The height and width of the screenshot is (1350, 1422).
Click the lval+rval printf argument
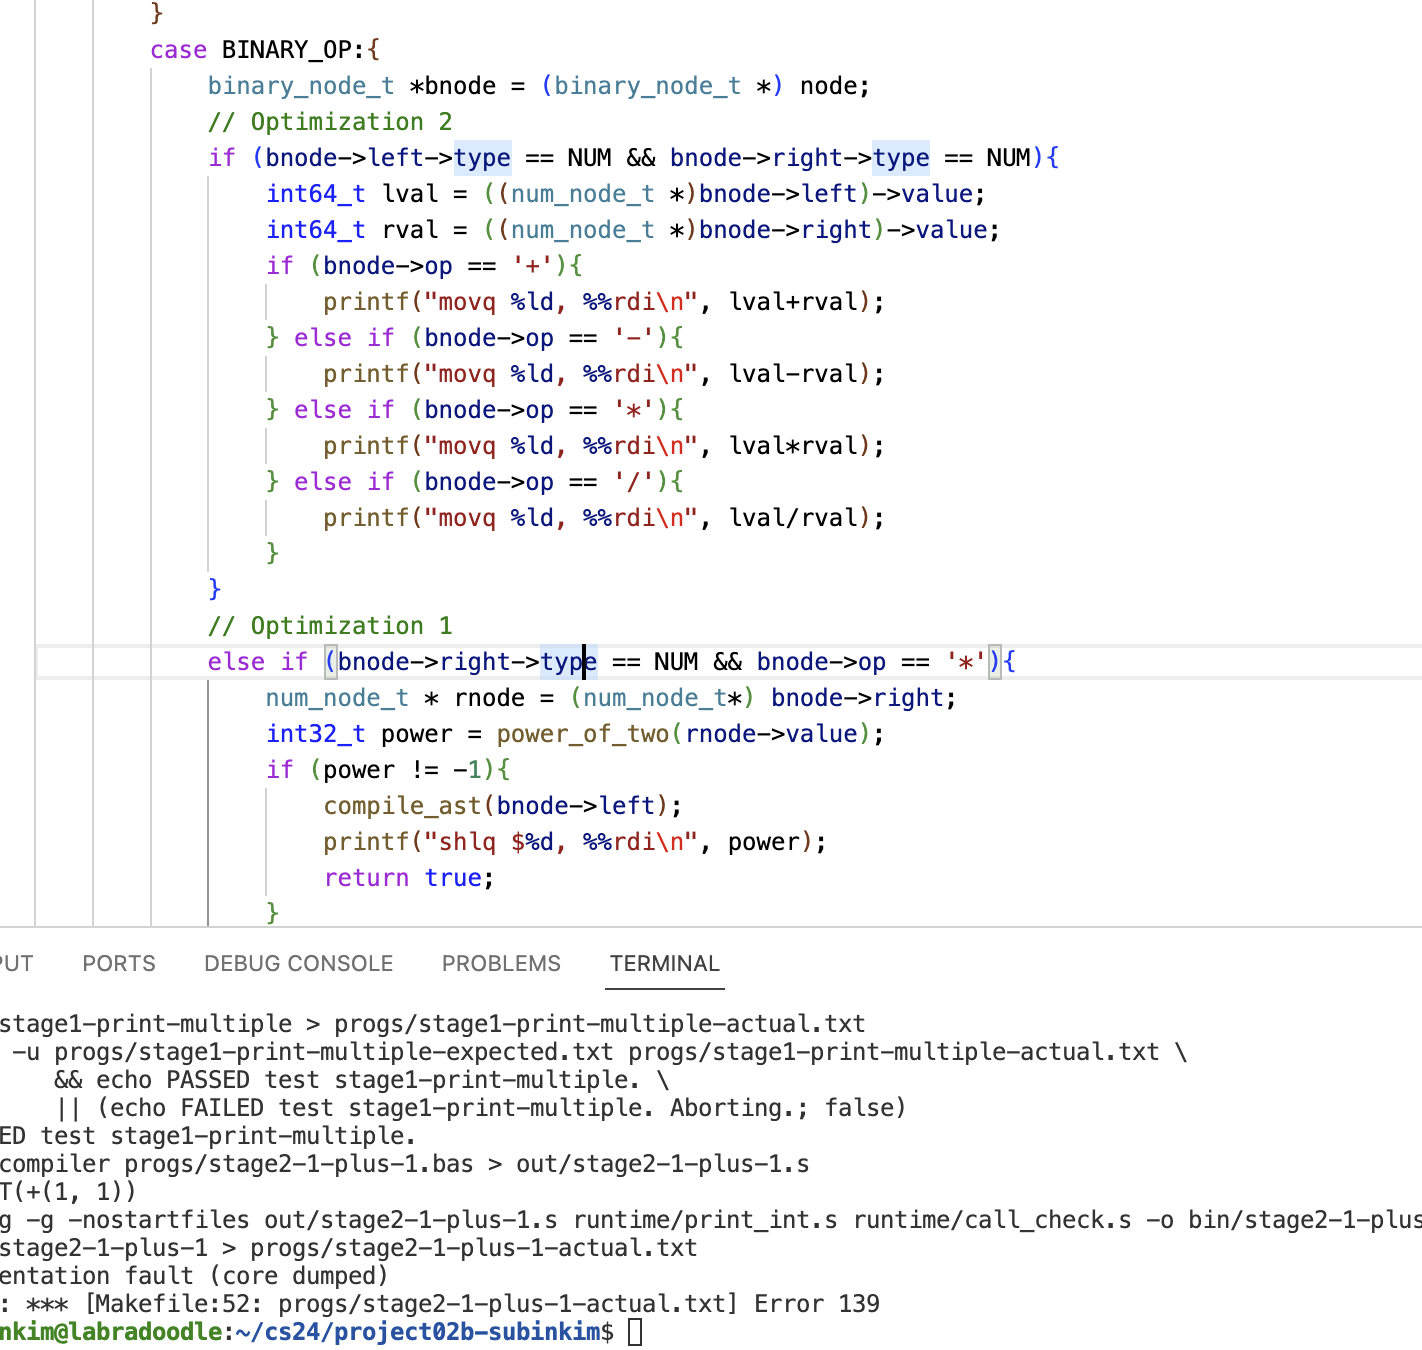[791, 302]
